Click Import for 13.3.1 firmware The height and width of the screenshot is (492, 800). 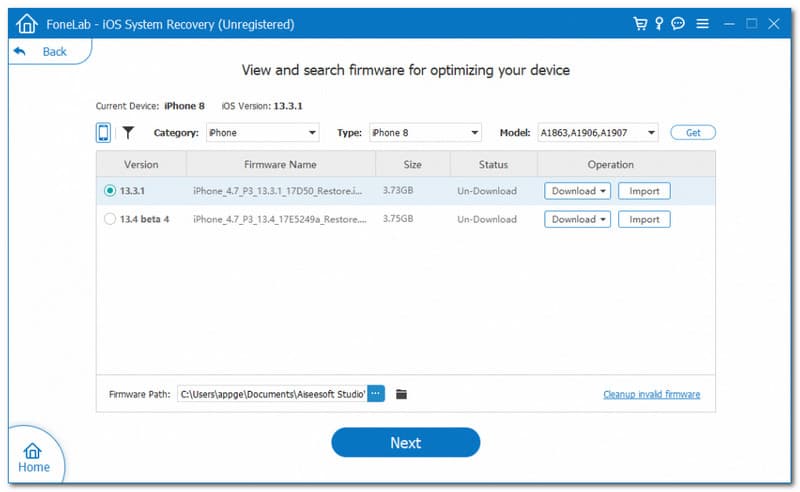pyautogui.click(x=644, y=191)
